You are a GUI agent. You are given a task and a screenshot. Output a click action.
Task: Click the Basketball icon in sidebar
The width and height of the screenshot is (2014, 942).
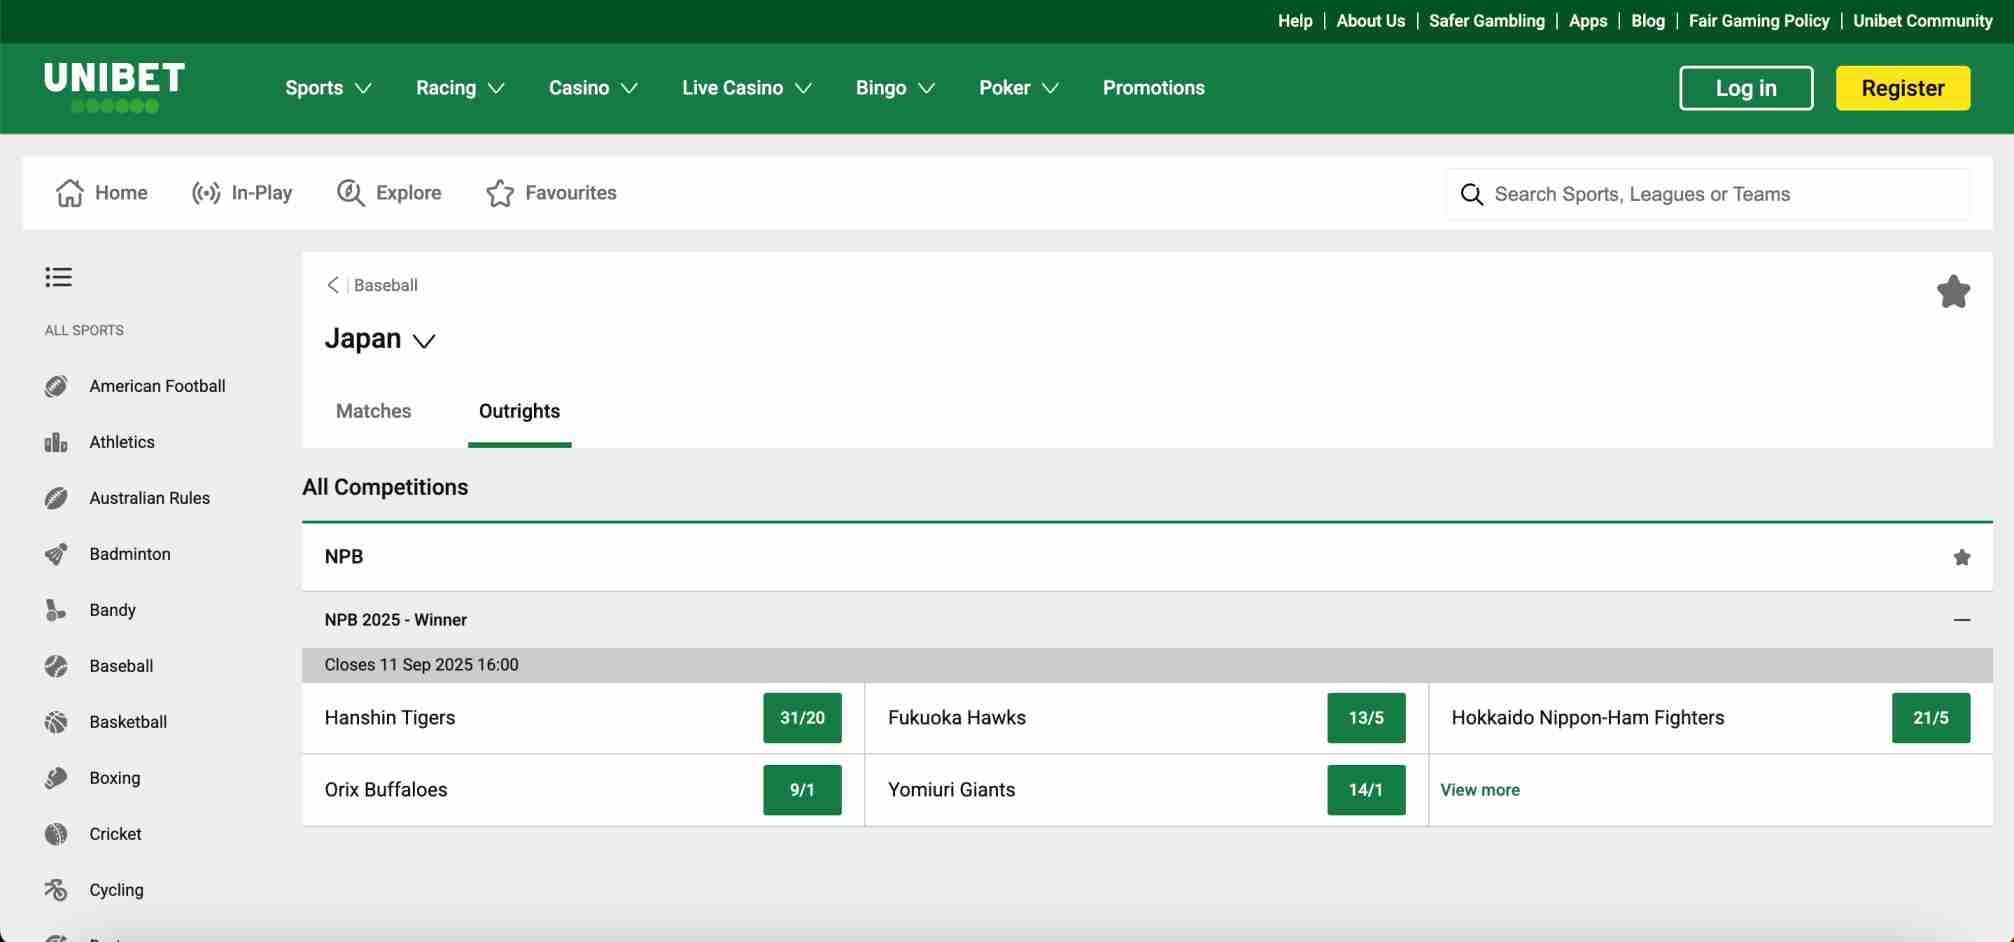click(x=56, y=722)
